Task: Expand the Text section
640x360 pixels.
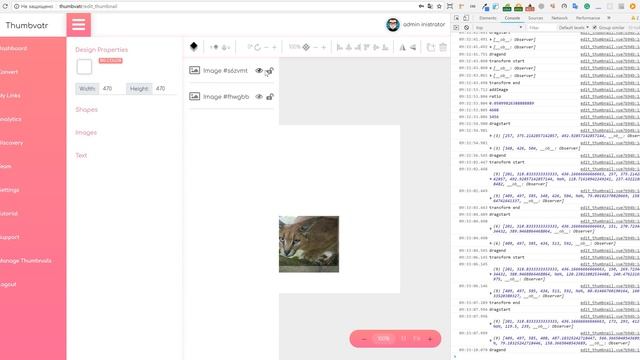Action: (81, 155)
